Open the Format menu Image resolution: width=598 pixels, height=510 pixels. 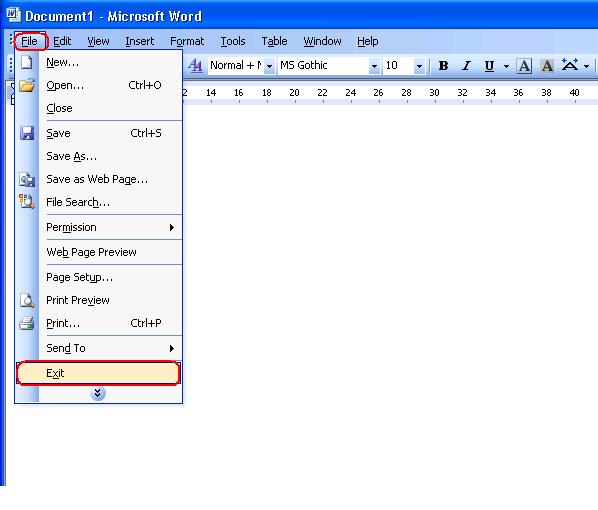pos(187,41)
